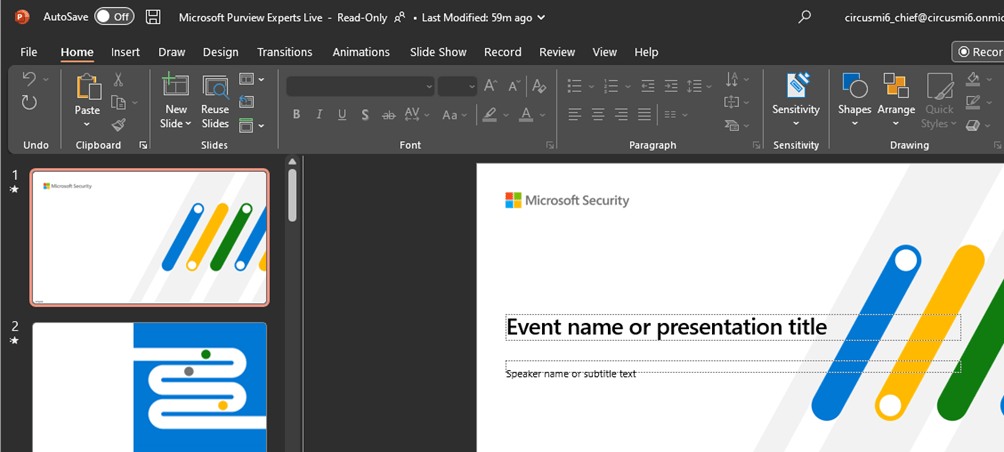Click the Paste clipboard icon
The image size is (1004, 452).
pos(88,89)
